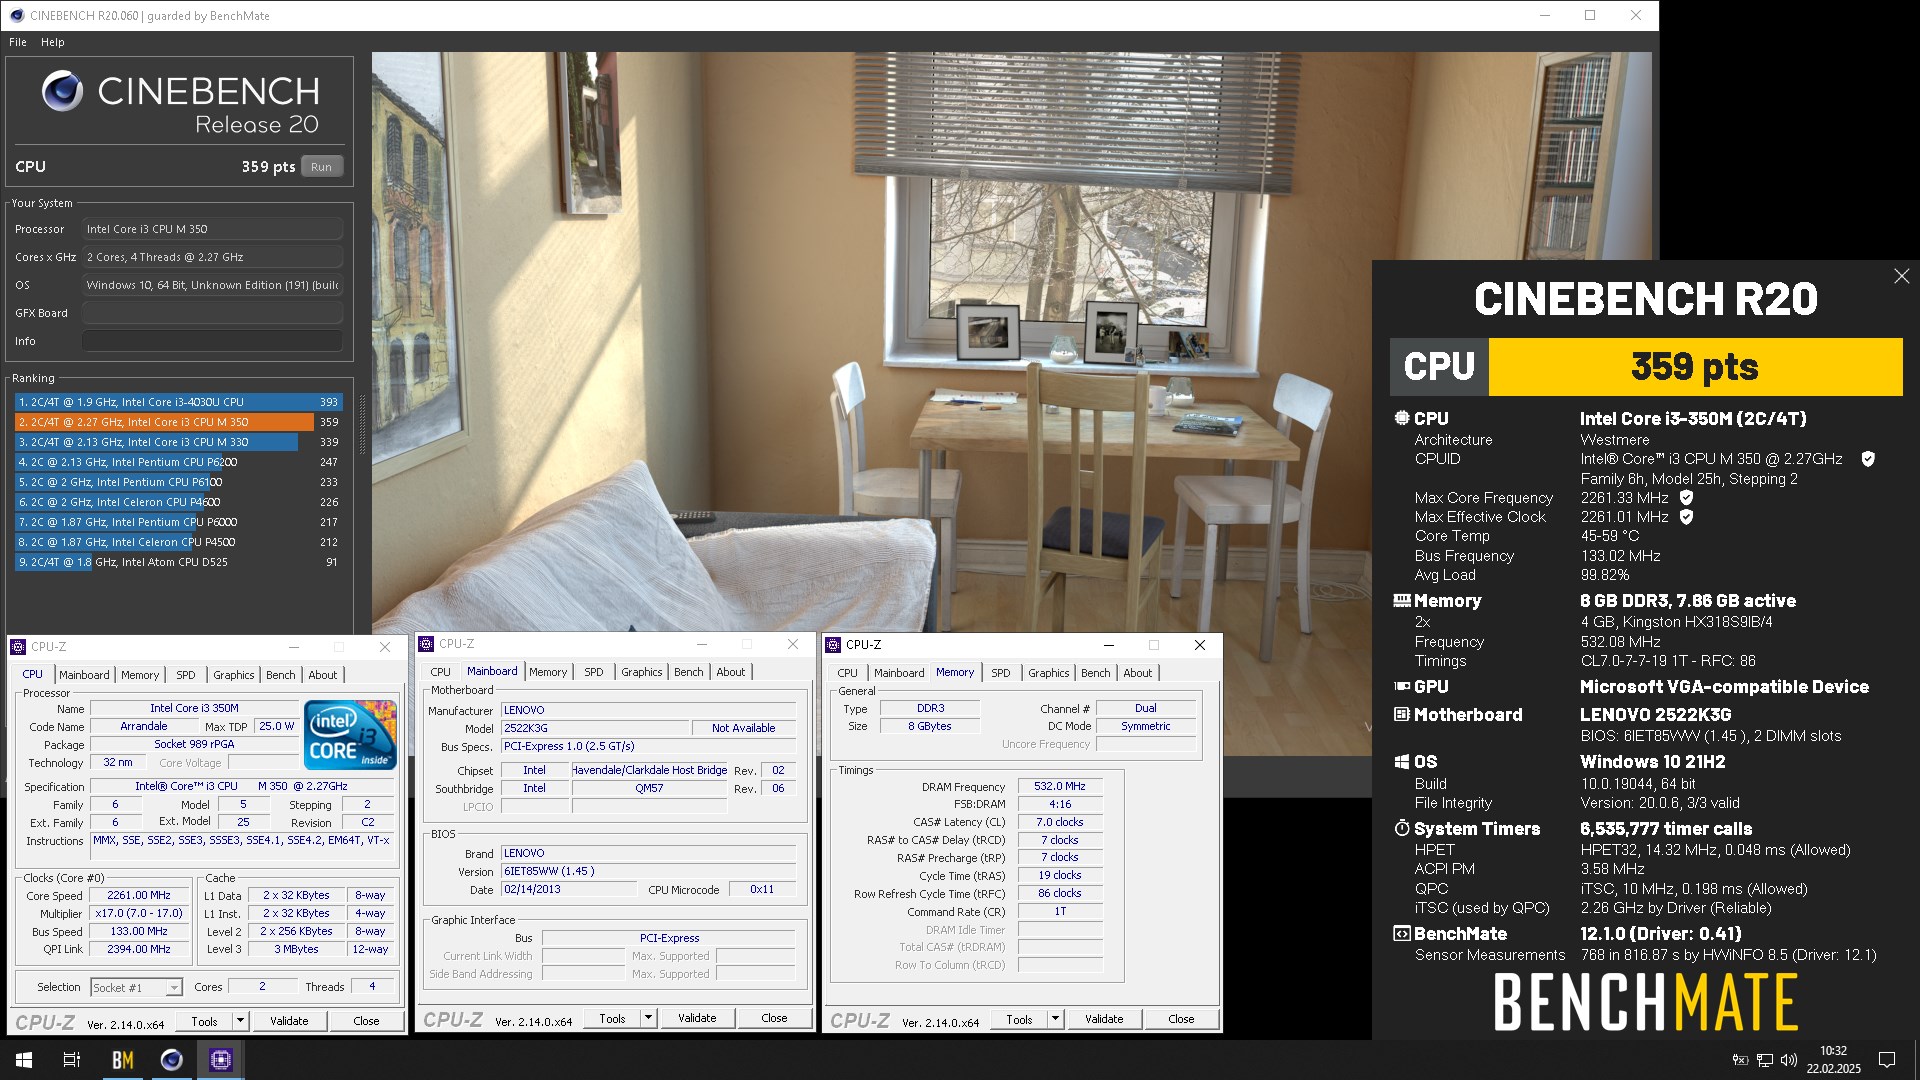Run the Cinebench CPU test

(x=321, y=167)
